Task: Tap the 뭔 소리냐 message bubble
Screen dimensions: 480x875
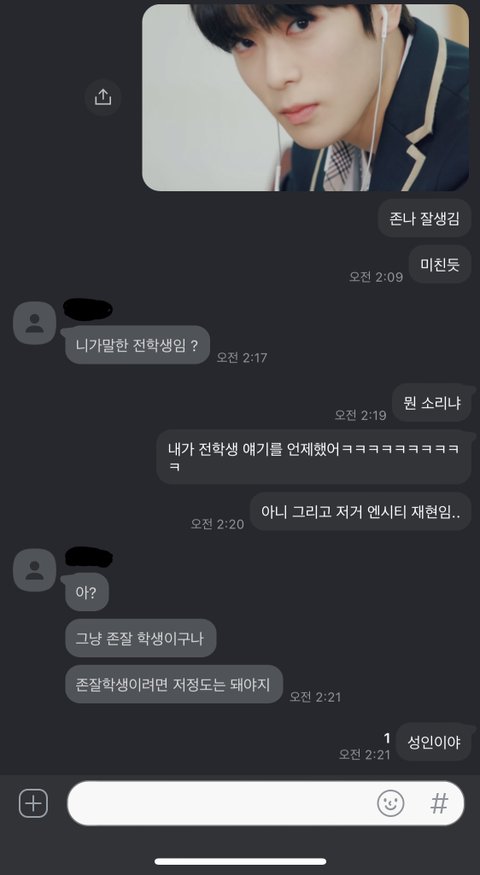Action: (431, 402)
